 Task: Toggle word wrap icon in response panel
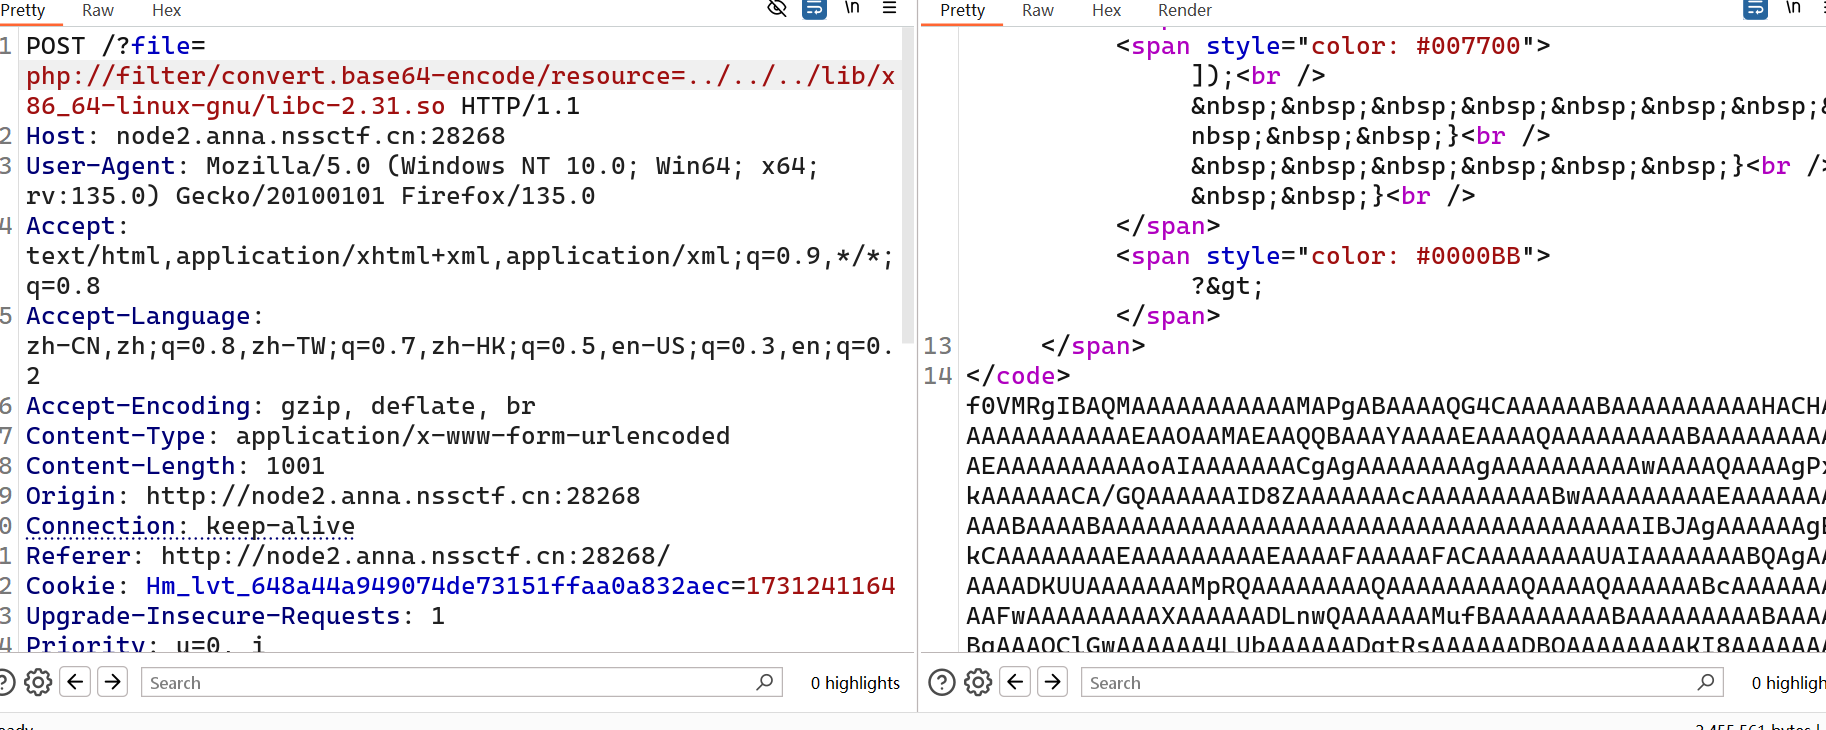click(x=1755, y=9)
